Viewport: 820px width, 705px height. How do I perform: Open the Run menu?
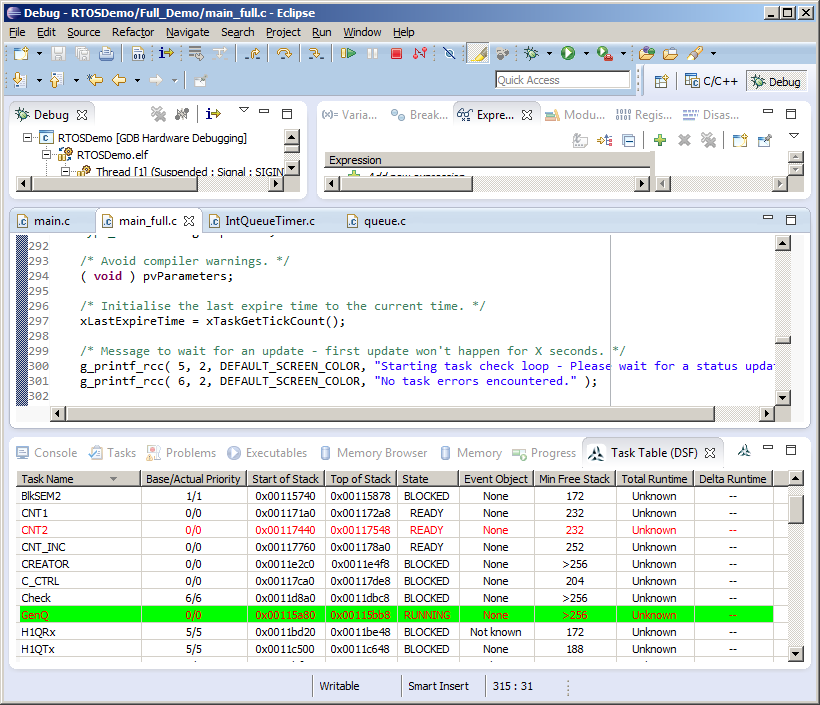[322, 32]
